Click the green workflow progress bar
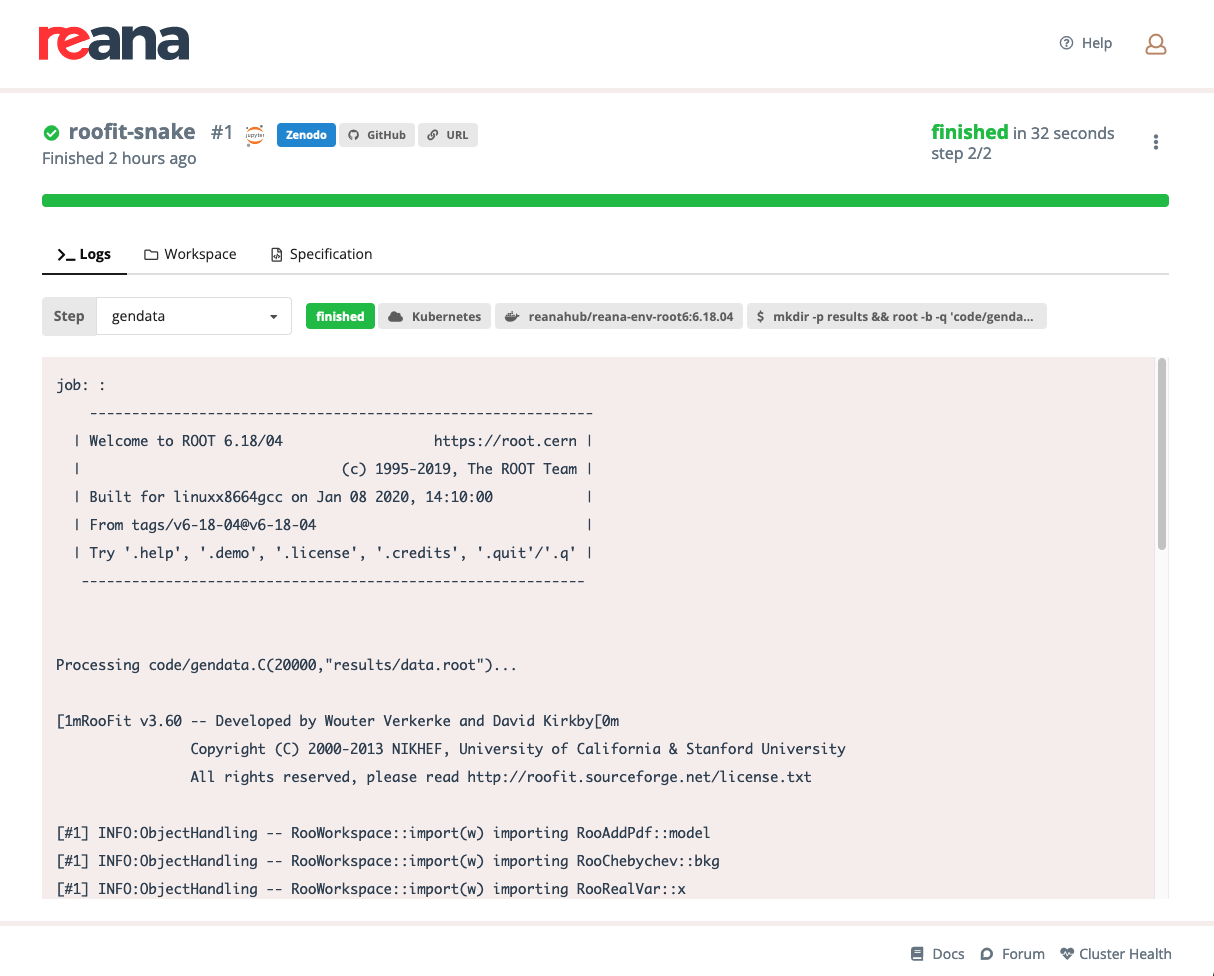The image size is (1214, 976). click(604, 200)
